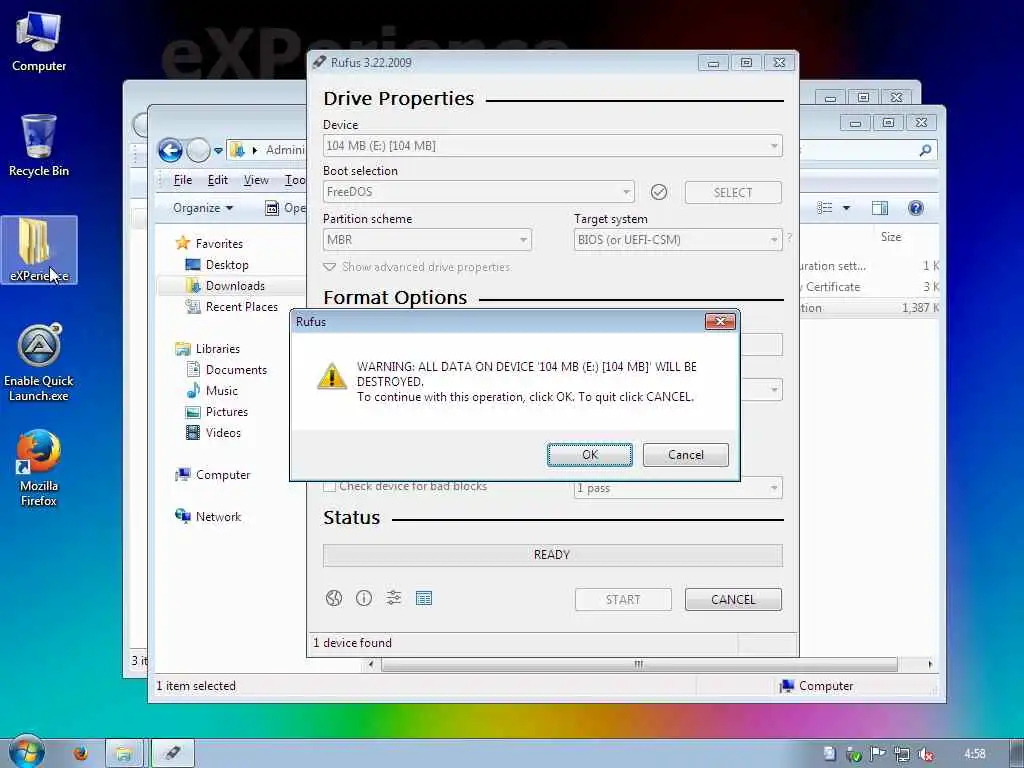Cancel the Rufus data destruction warning
Image resolution: width=1024 pixels, height=768 pixels.
[685, 455]
